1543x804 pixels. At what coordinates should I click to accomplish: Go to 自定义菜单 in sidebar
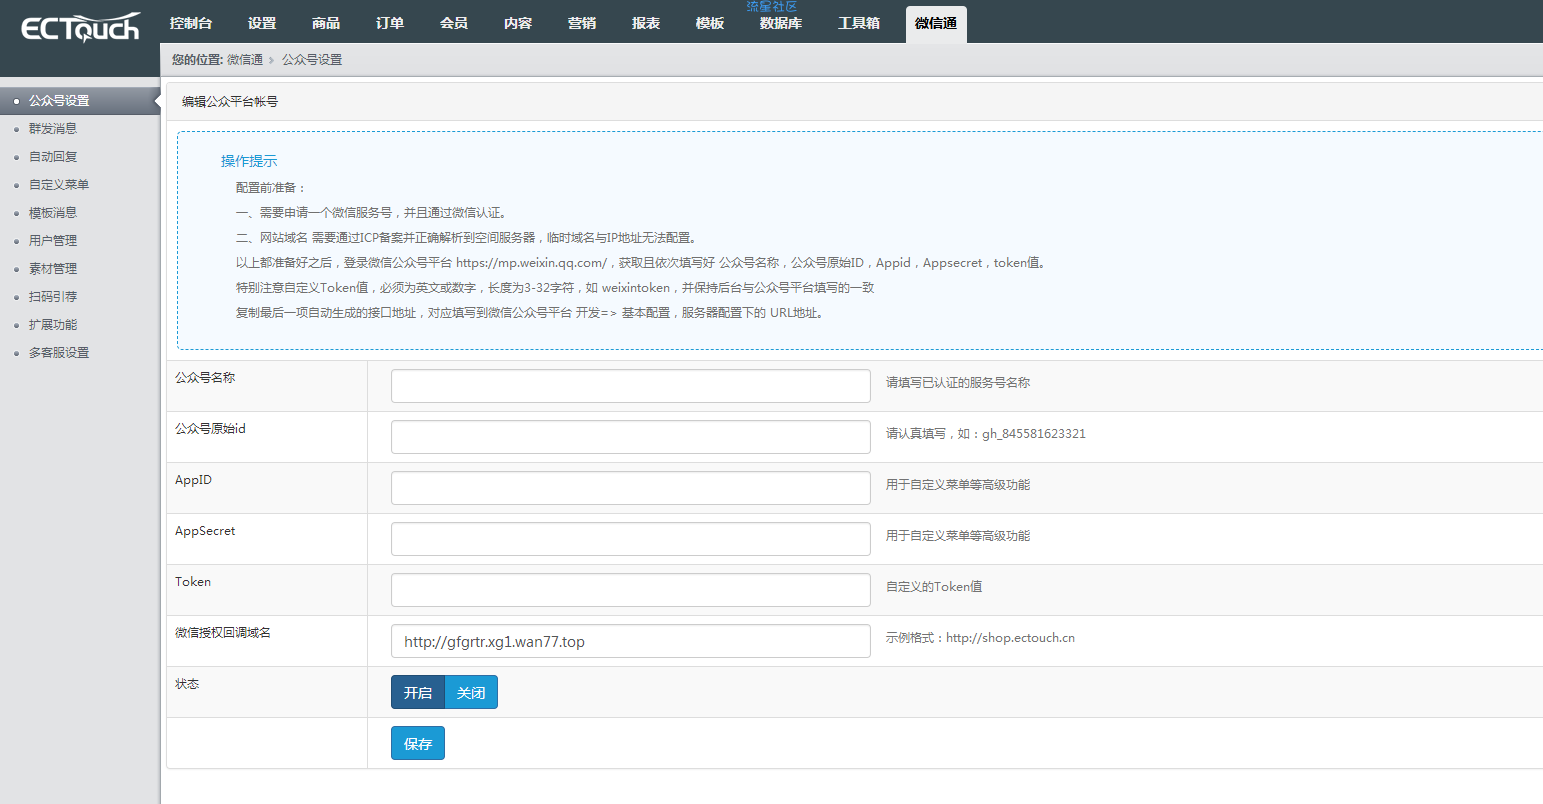point(59,185)
